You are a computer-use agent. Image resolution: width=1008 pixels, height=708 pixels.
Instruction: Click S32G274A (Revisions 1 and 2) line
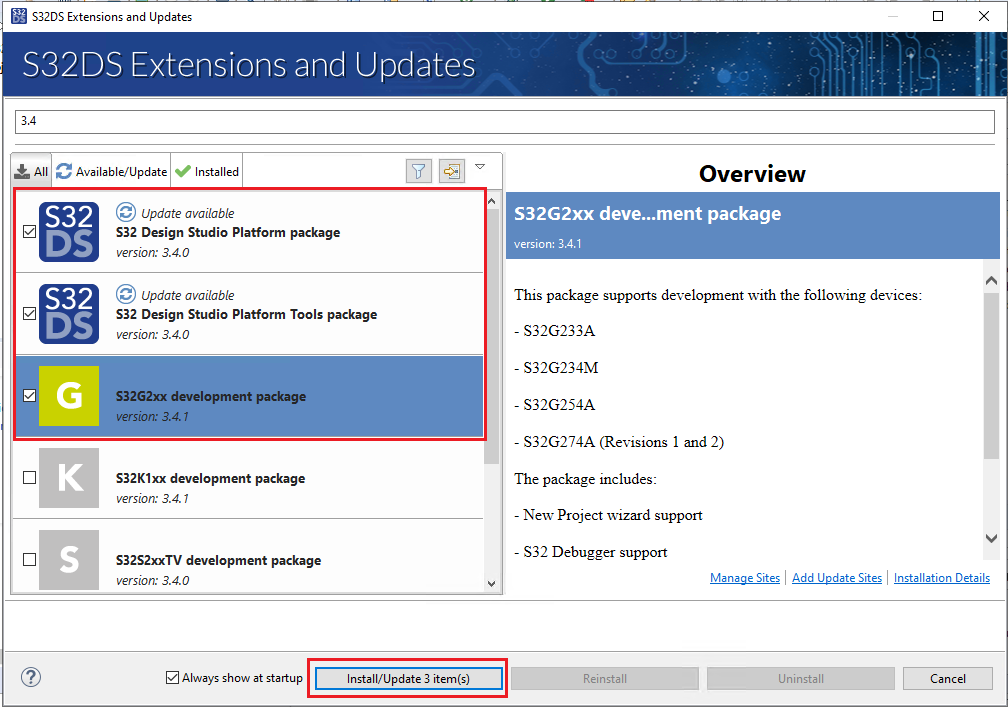pyautogui.click(x=619, y=442)
